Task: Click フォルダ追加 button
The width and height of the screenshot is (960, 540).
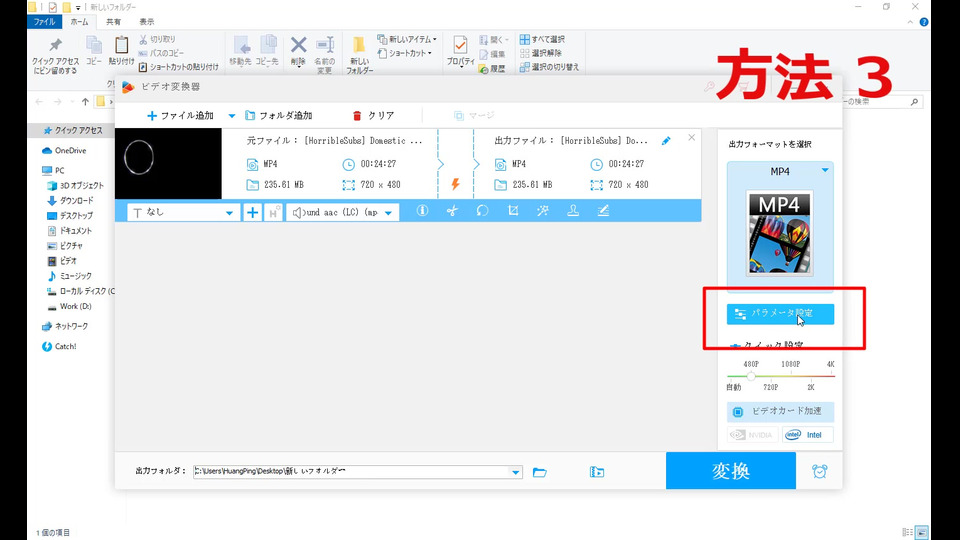Action: 279,115
